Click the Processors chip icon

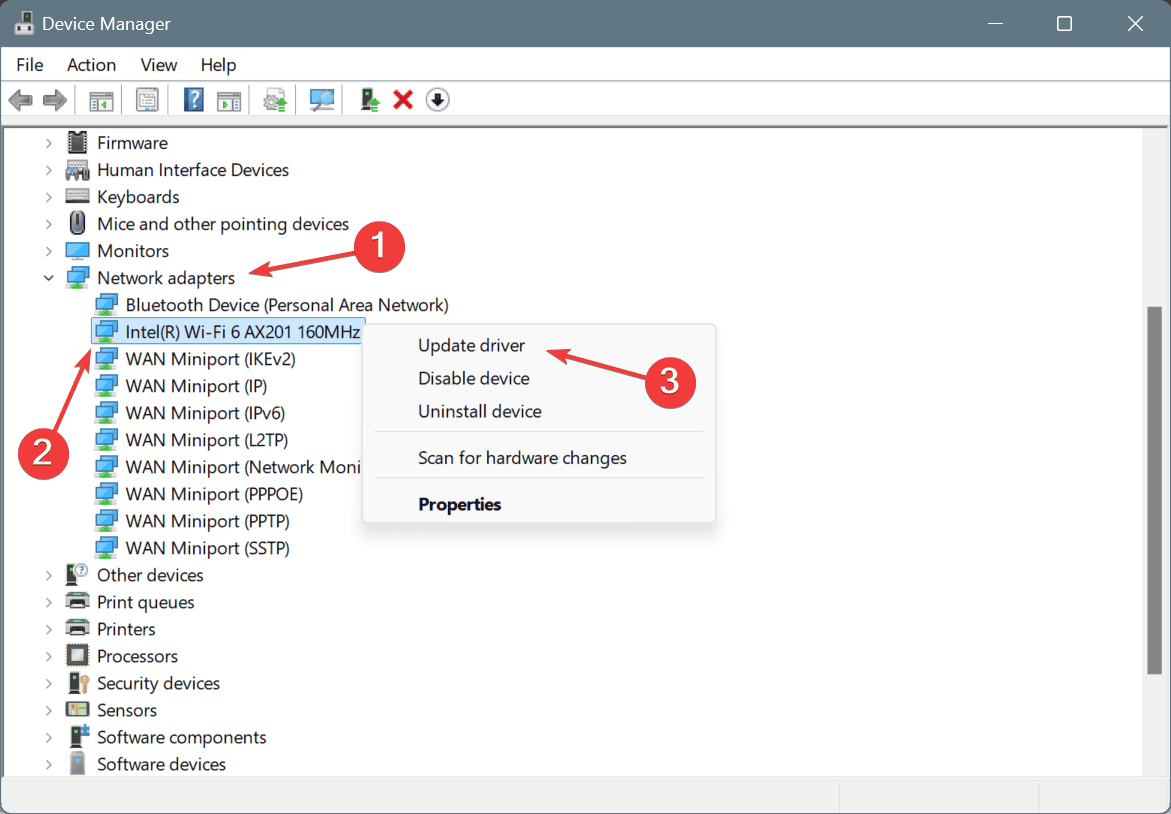coord(77,656)
